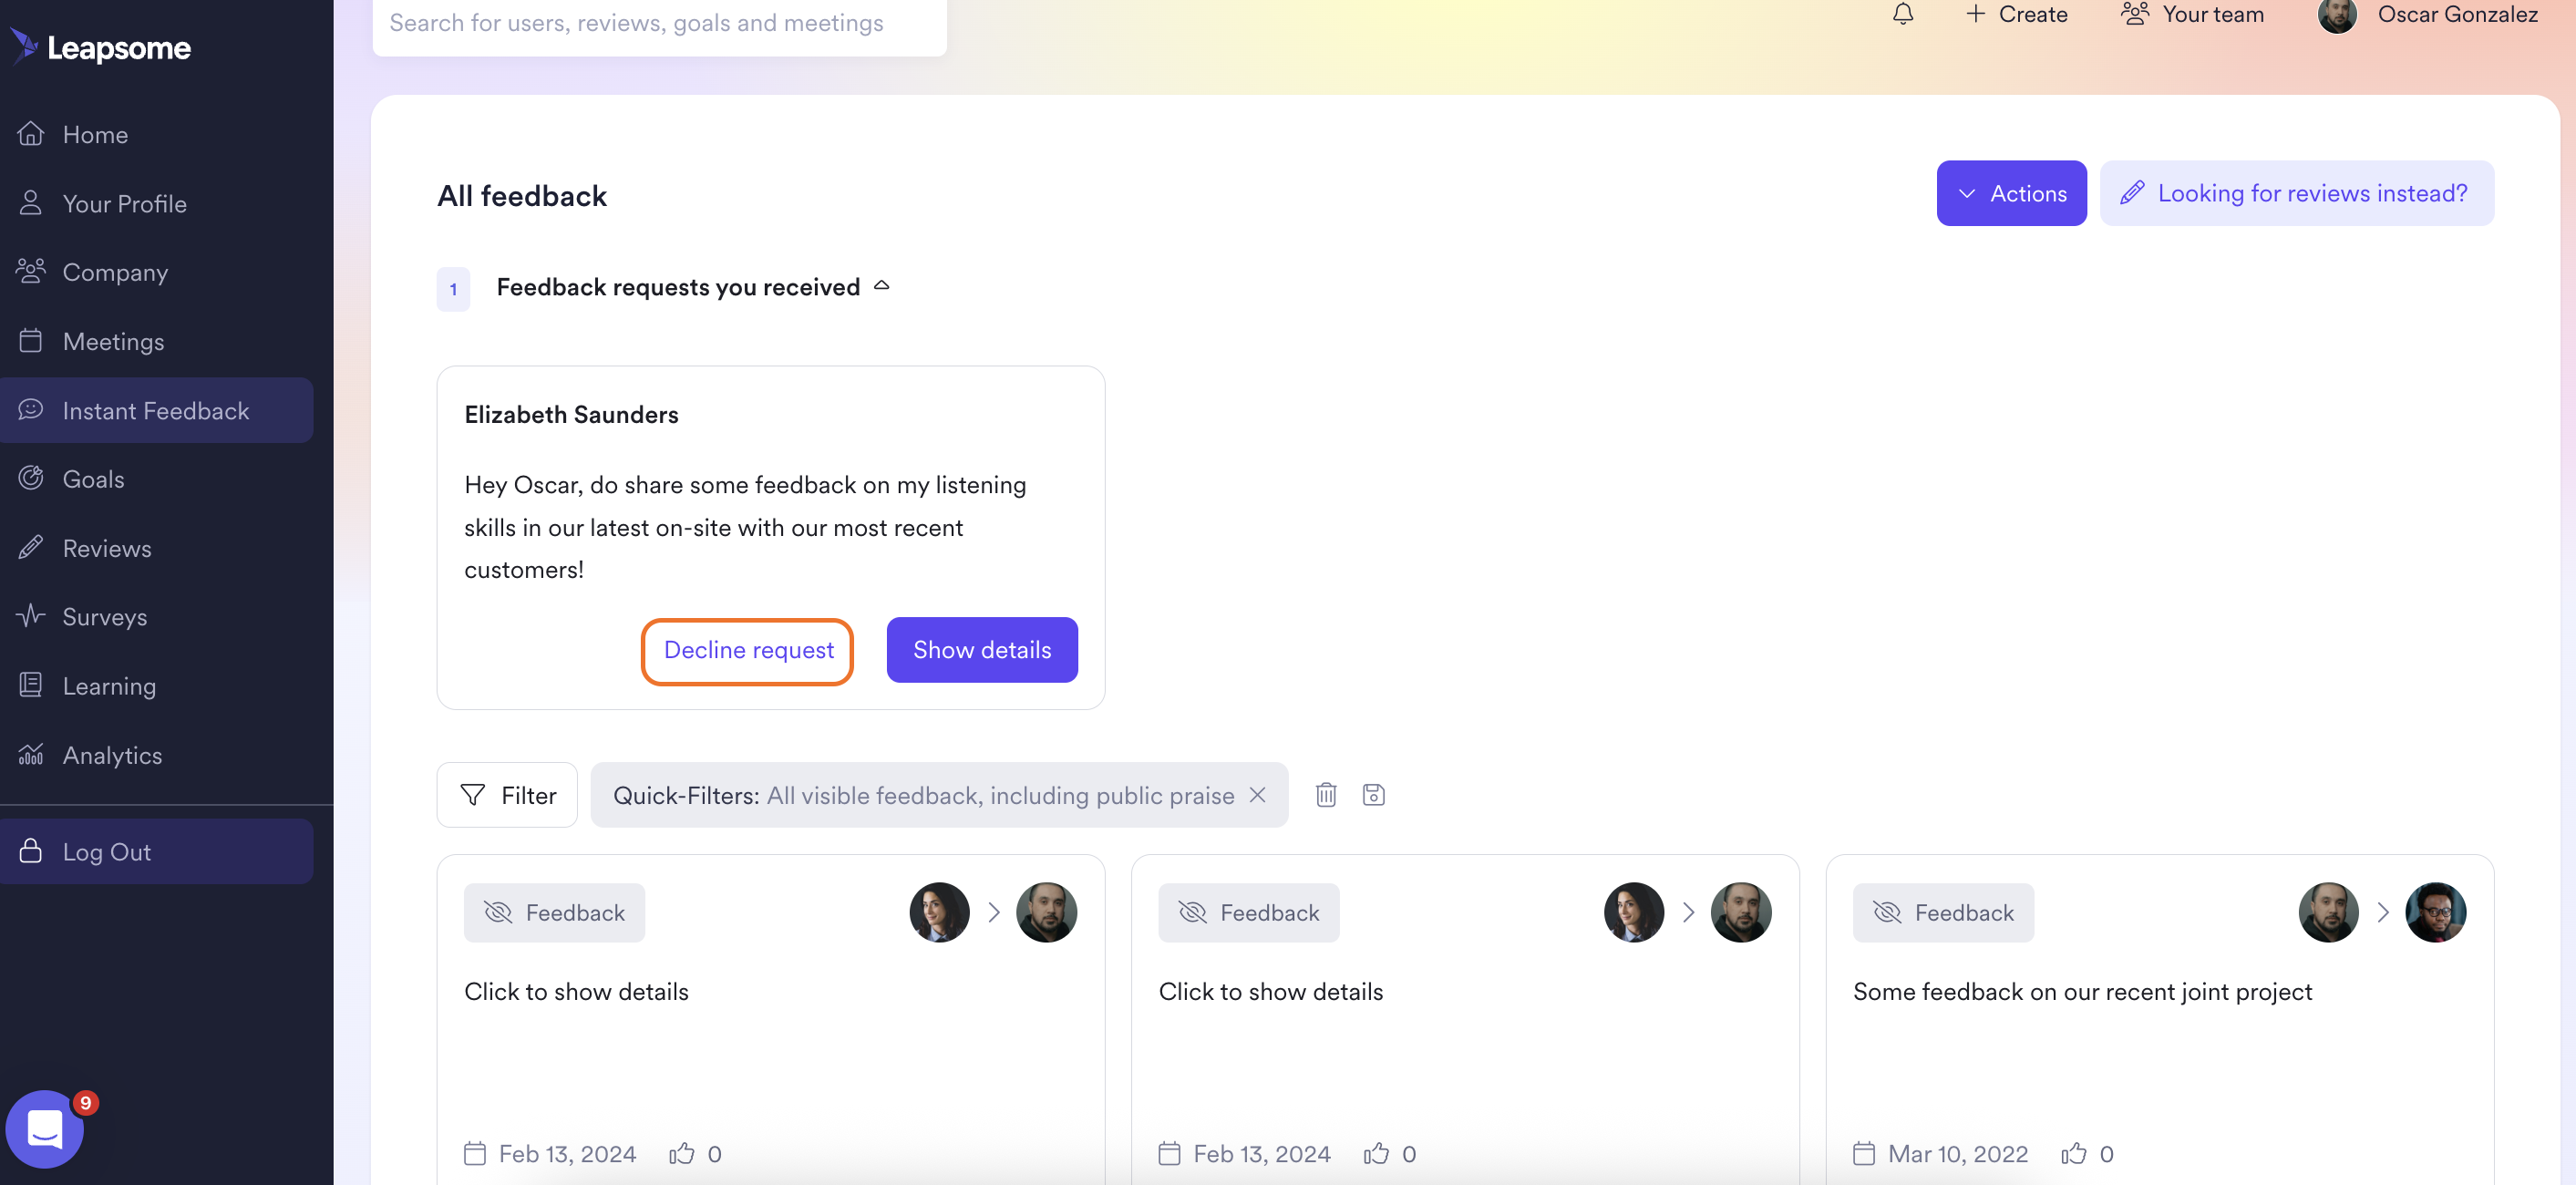Open Oscar Gonzalez profile avatar
Screen dimensions: 2576x1185
point(2337,14)
